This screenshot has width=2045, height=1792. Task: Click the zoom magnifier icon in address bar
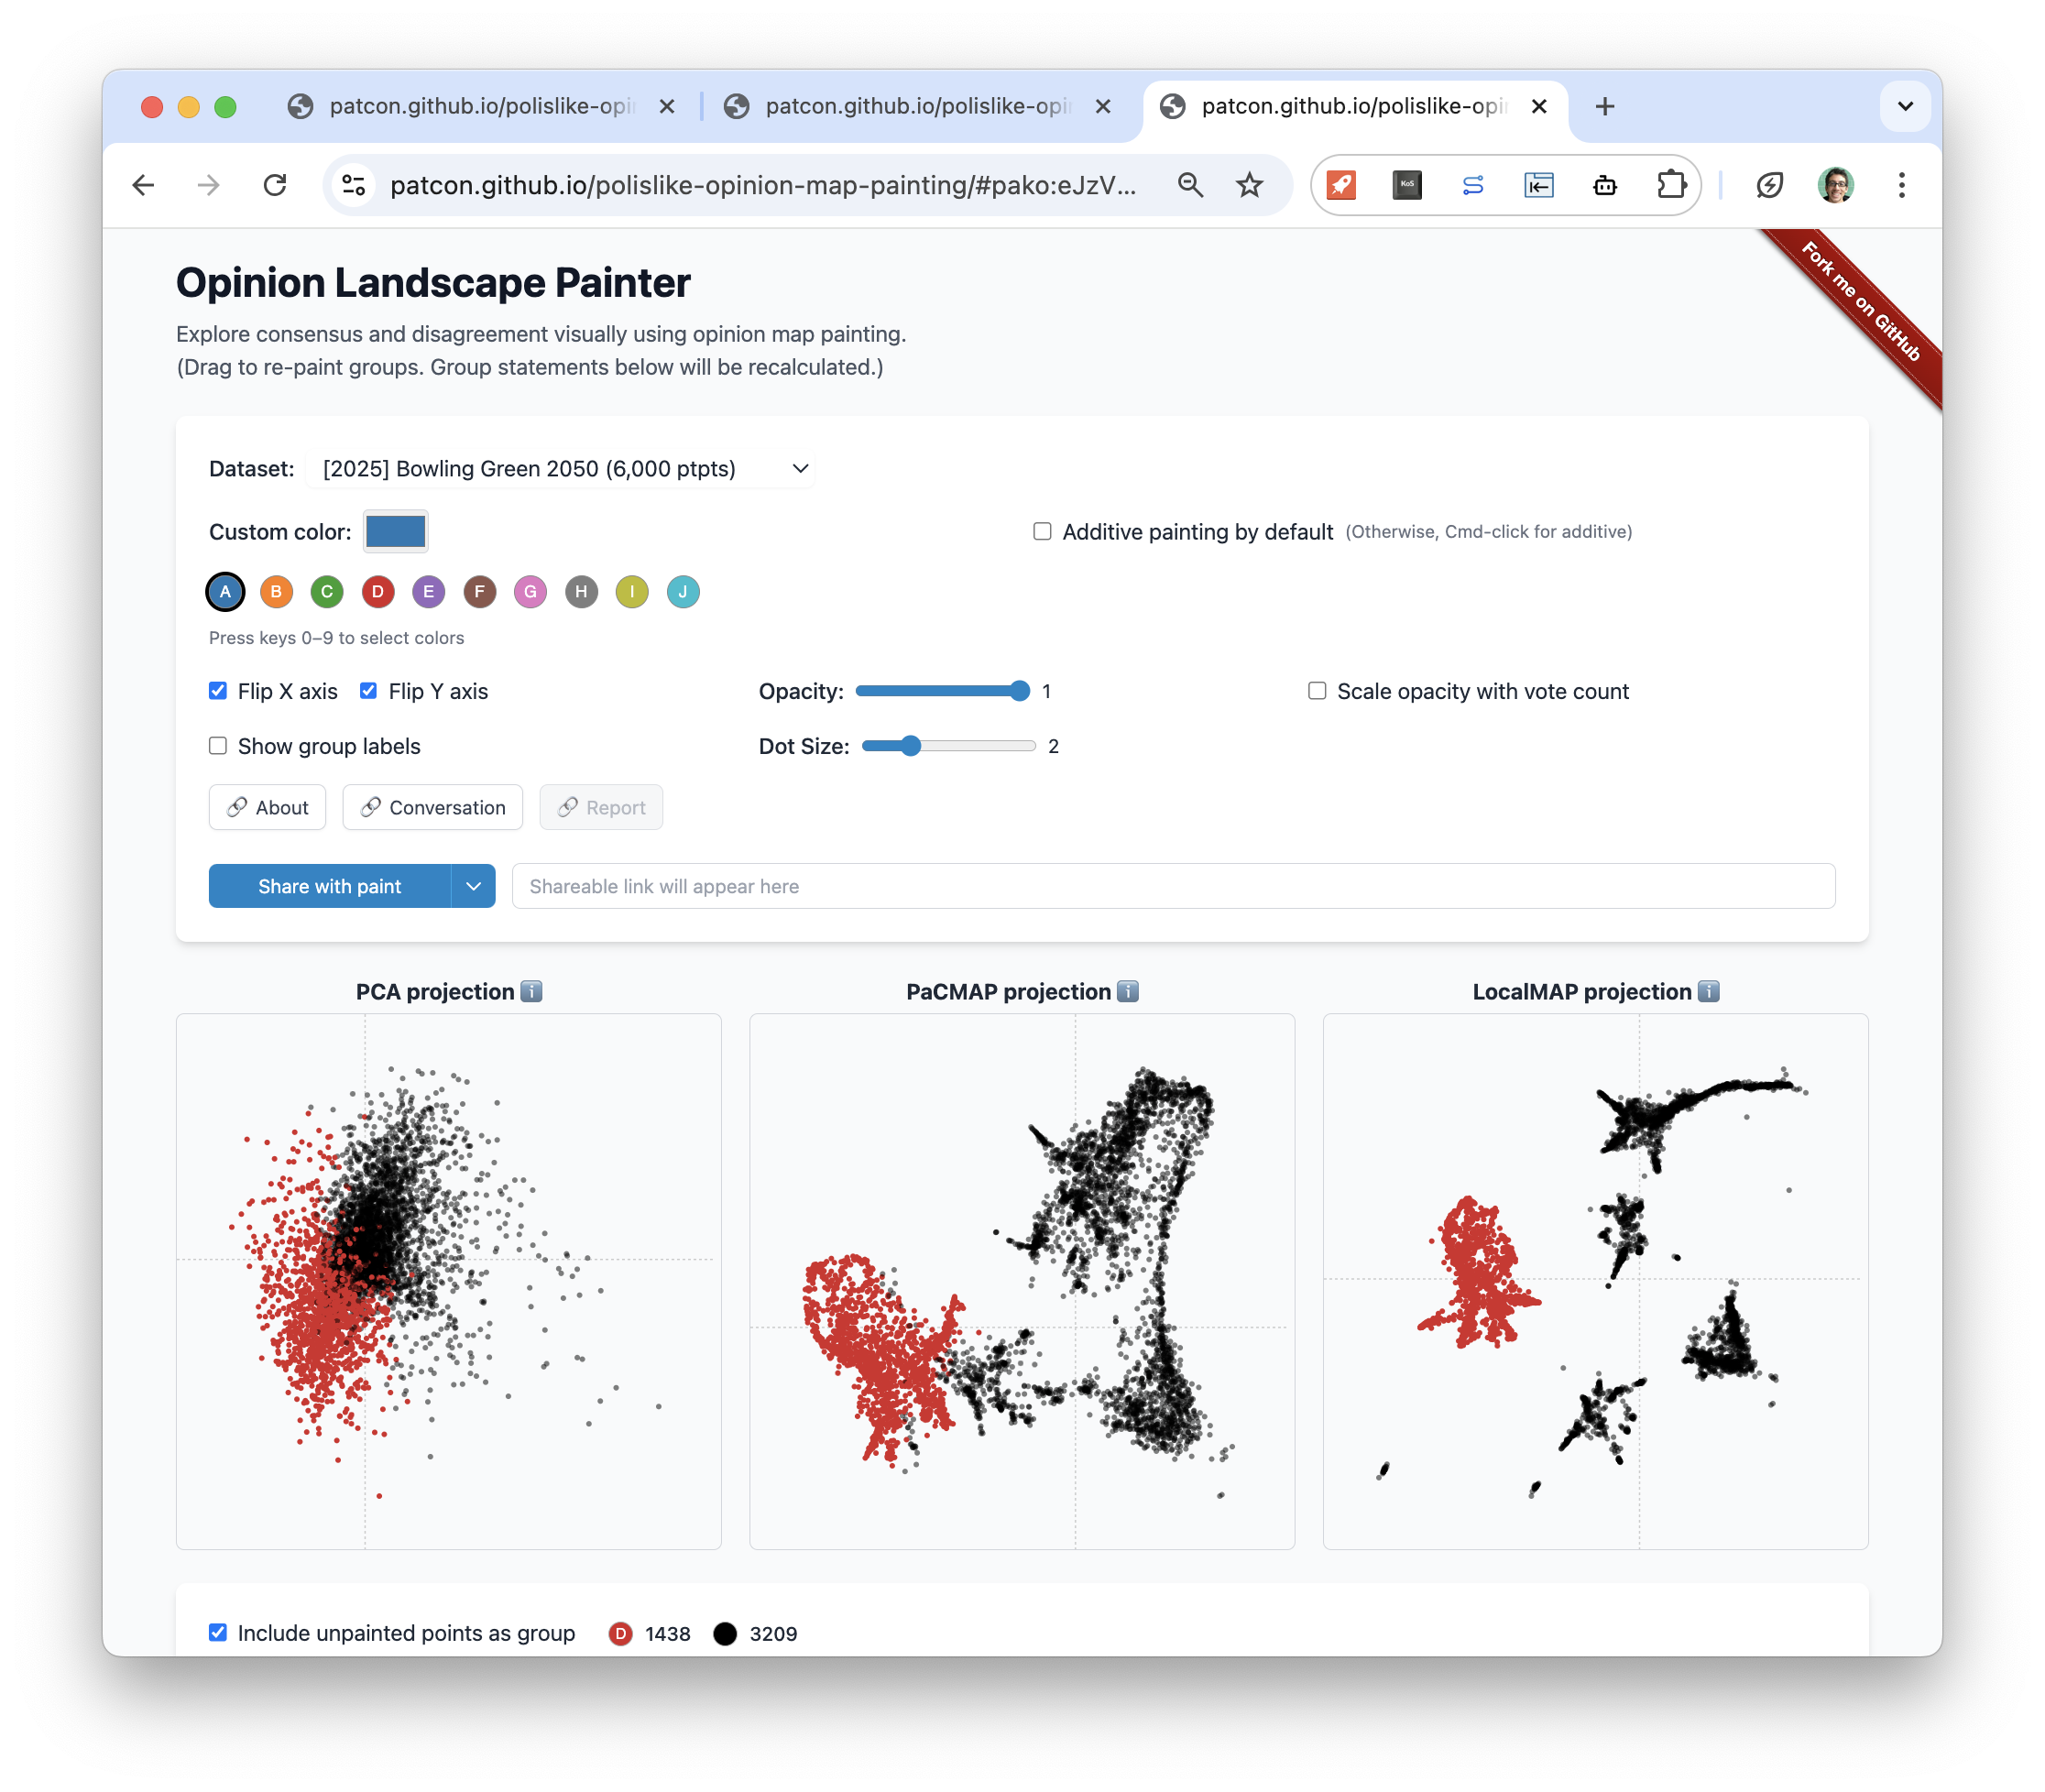(1190, 185)
